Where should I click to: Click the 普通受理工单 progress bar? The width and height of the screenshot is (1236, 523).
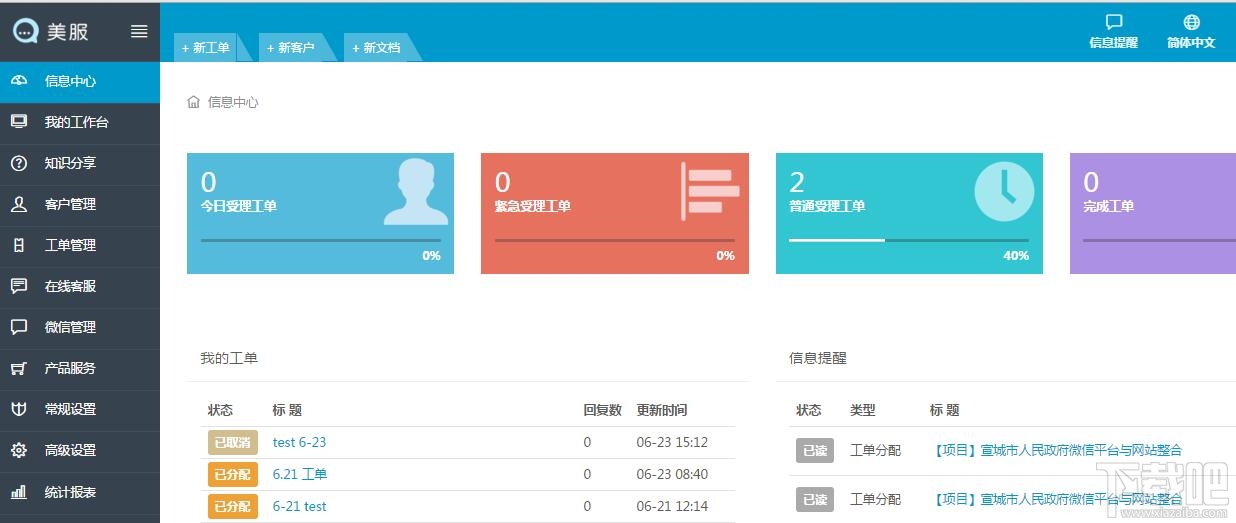(909, 240)
